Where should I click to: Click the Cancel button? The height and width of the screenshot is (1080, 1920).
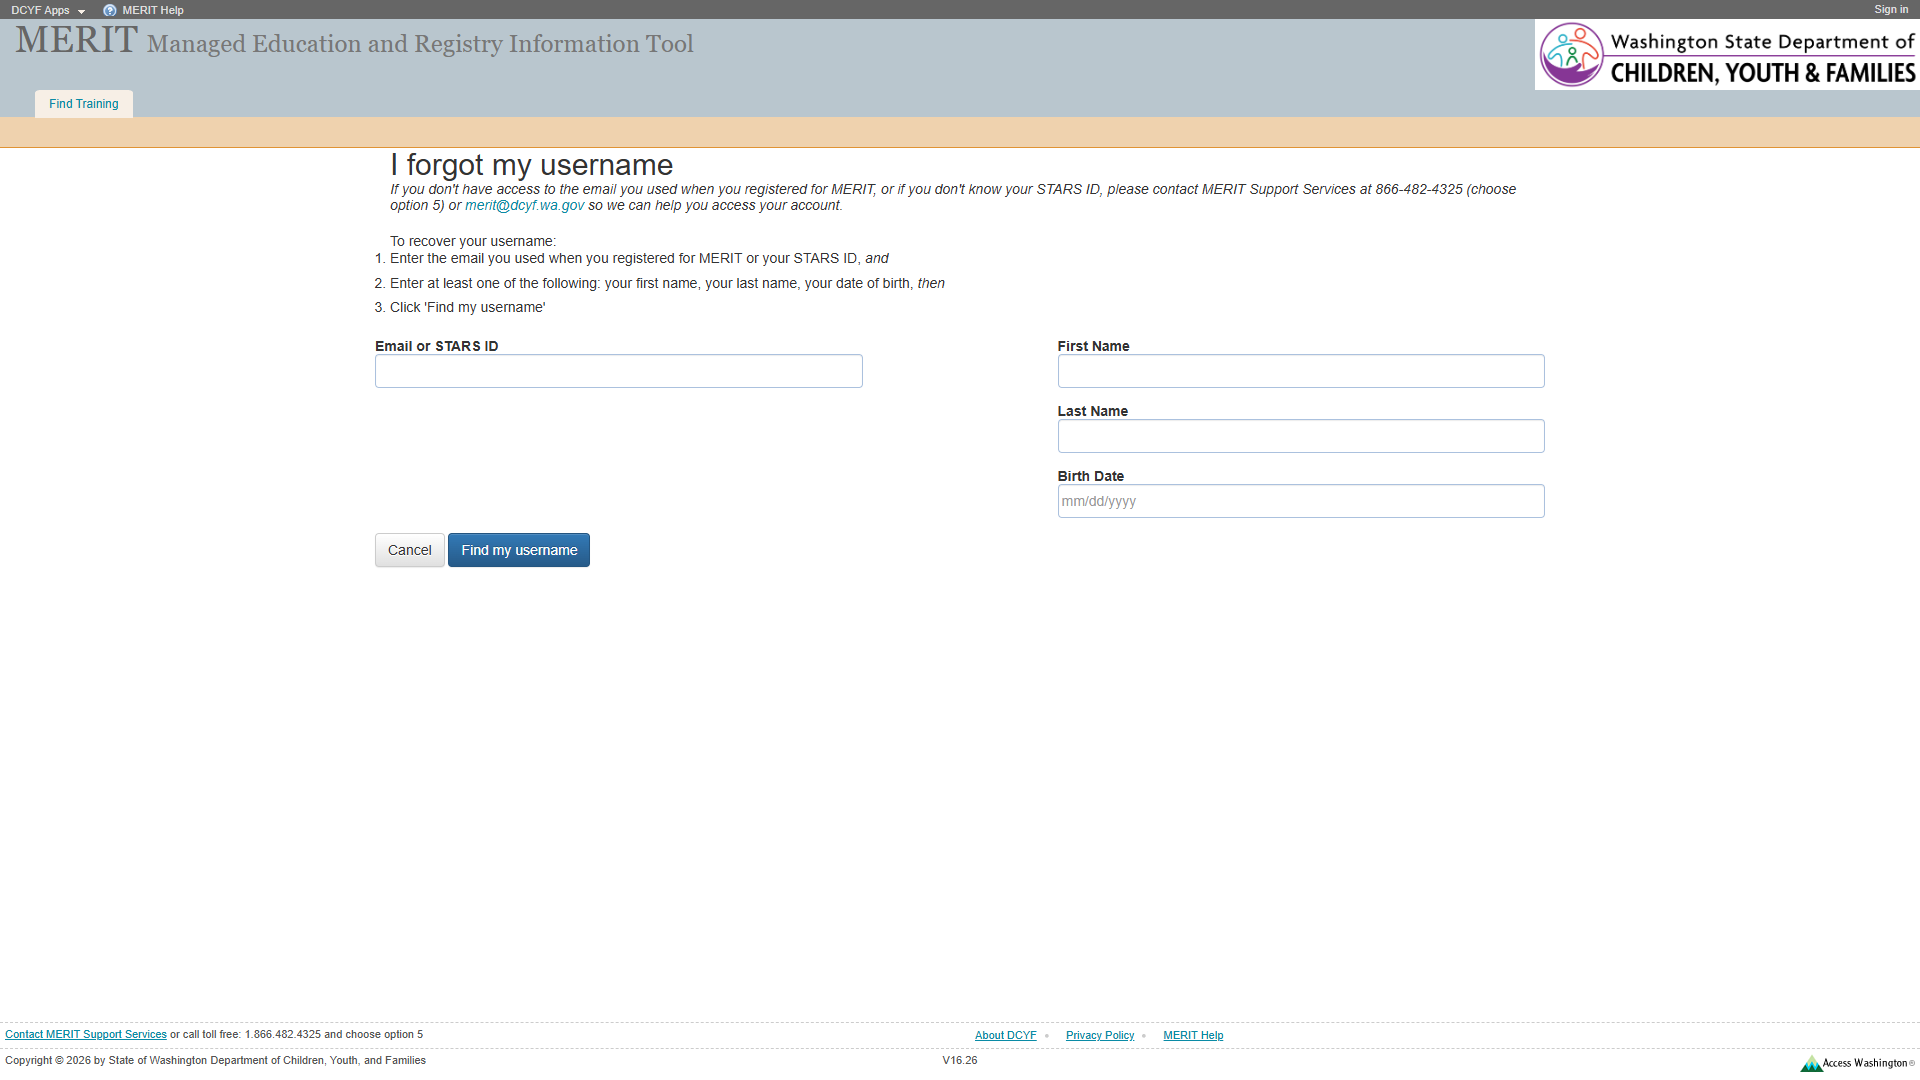[x=409, y=550]
